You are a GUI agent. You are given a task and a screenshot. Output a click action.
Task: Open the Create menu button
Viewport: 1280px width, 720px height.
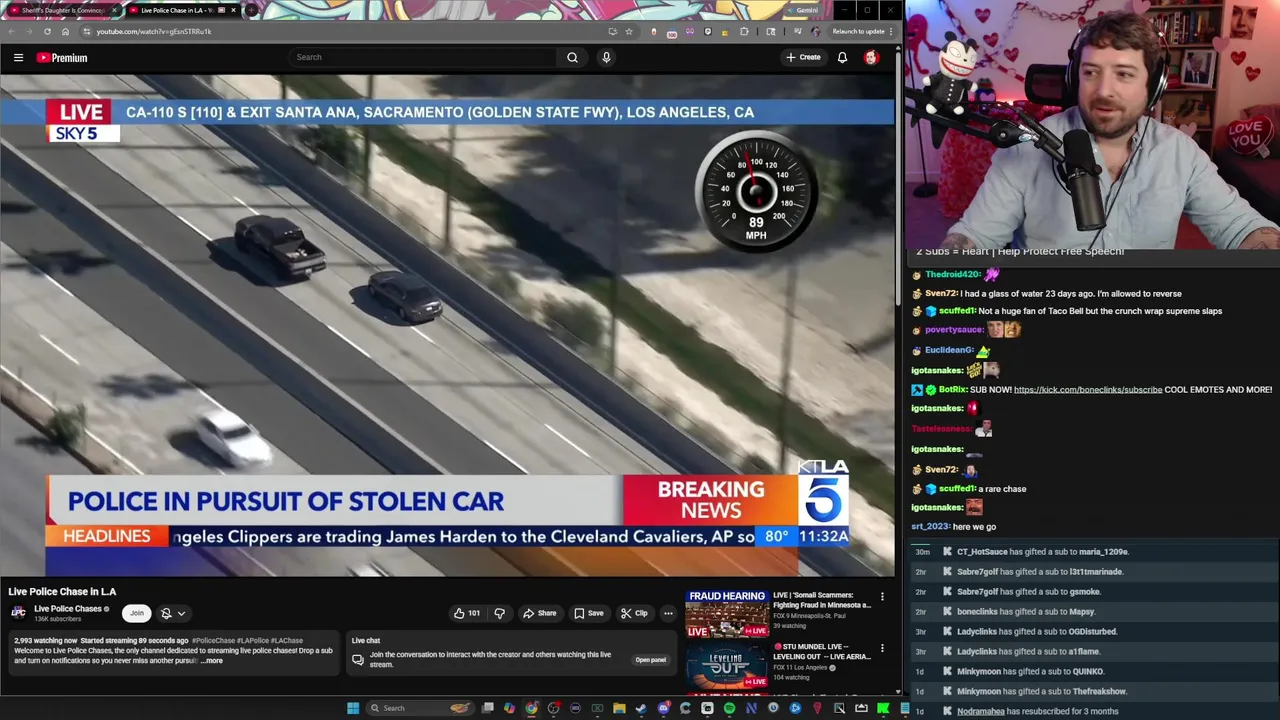tap(803, 57)
